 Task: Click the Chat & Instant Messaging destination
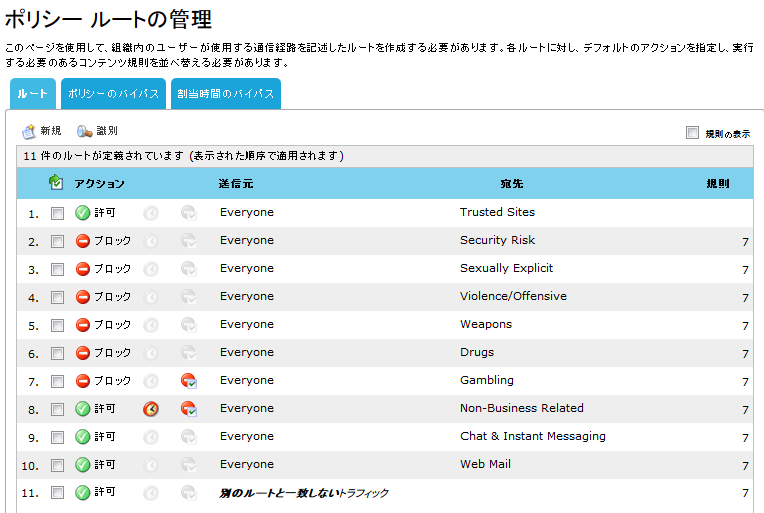pyautogui.click(x=533, y=436)
